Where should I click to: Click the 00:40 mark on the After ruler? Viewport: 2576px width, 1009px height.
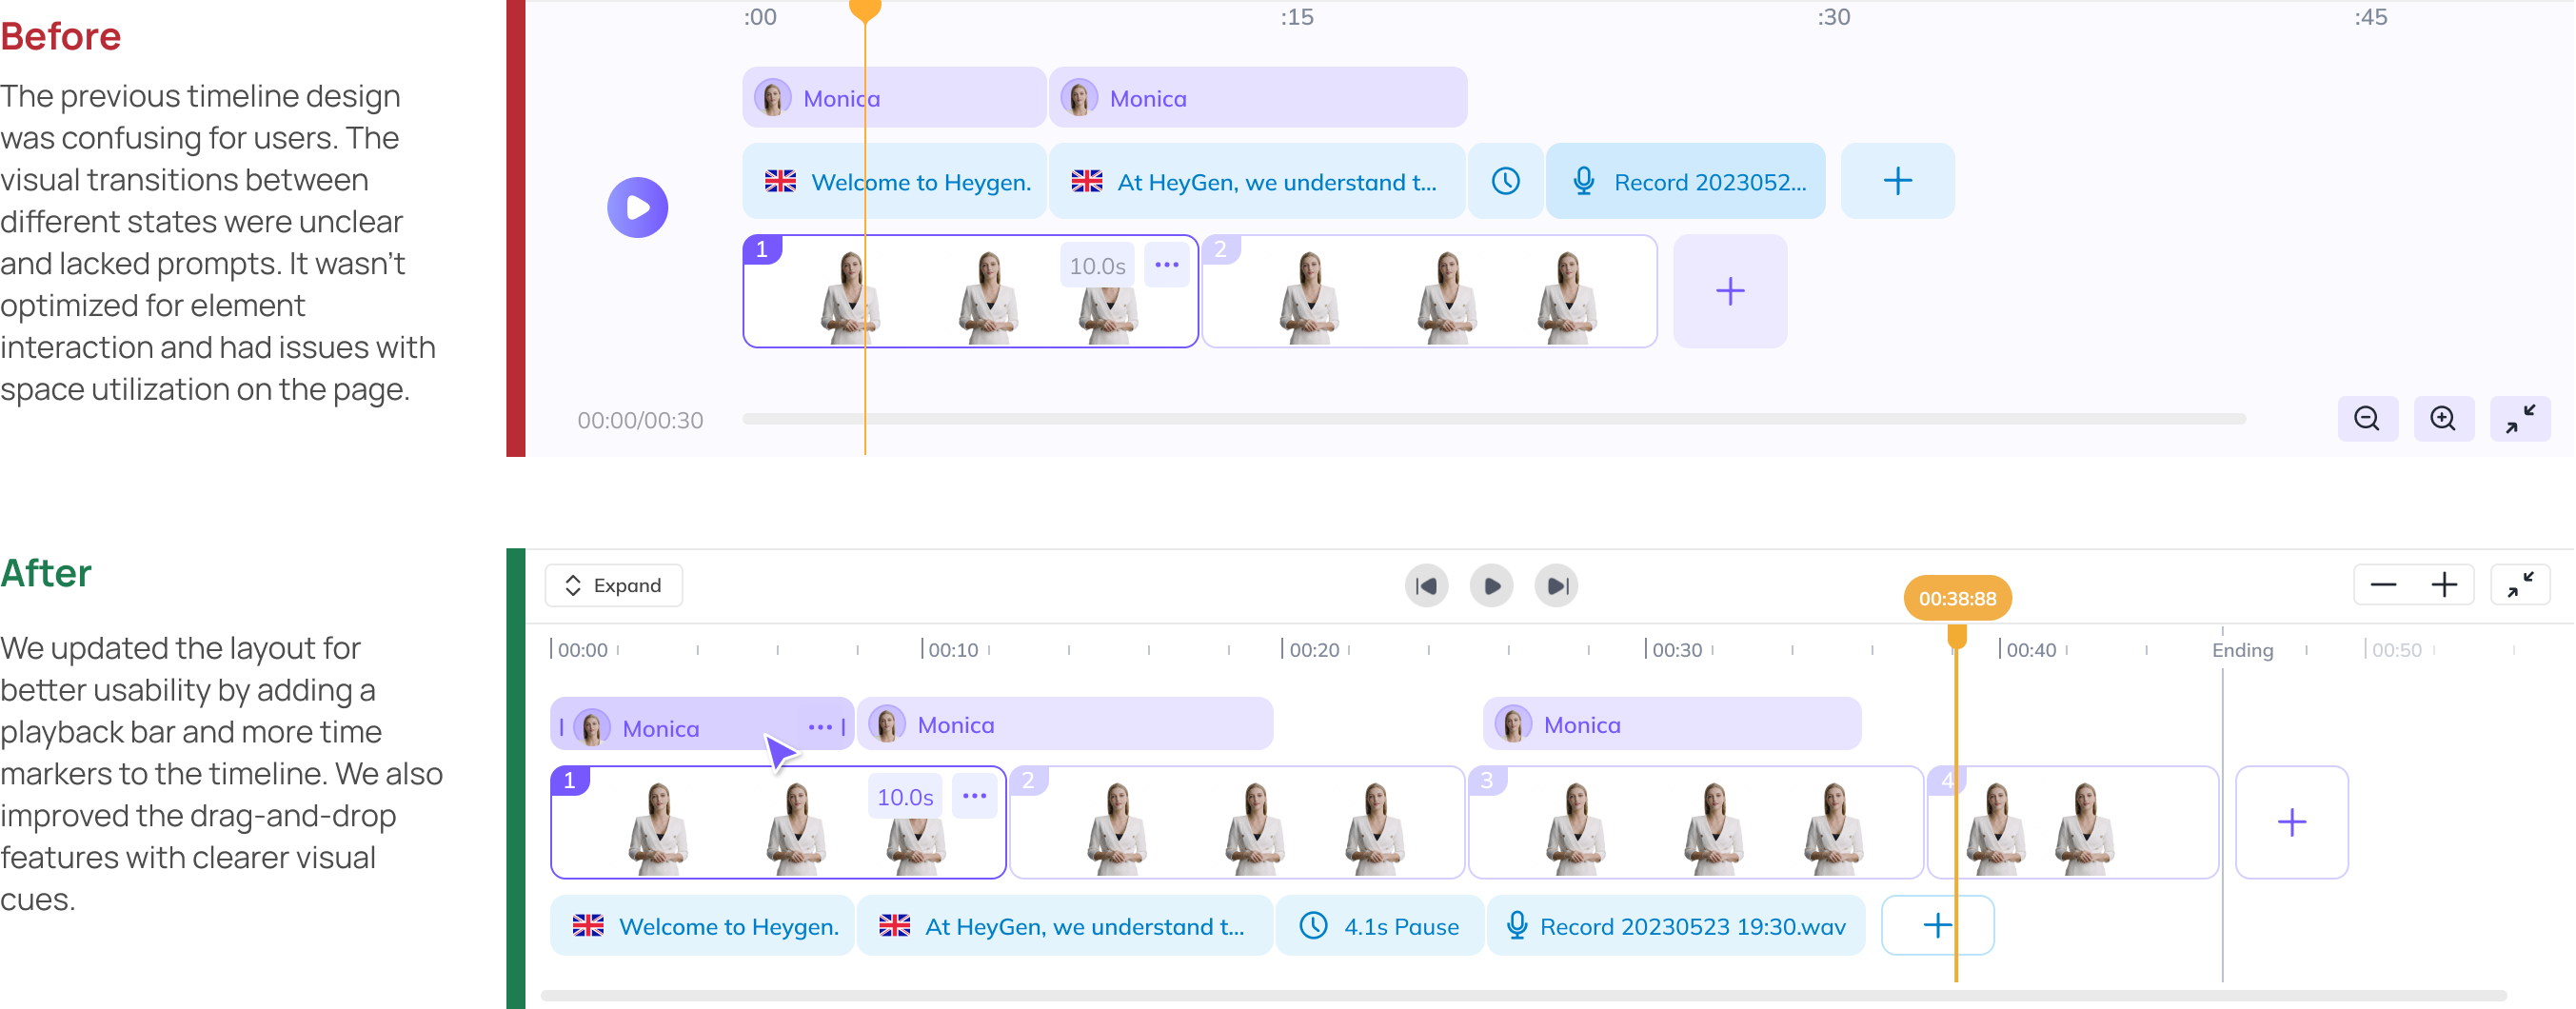pyautogui.click(x=2030, y=650)
